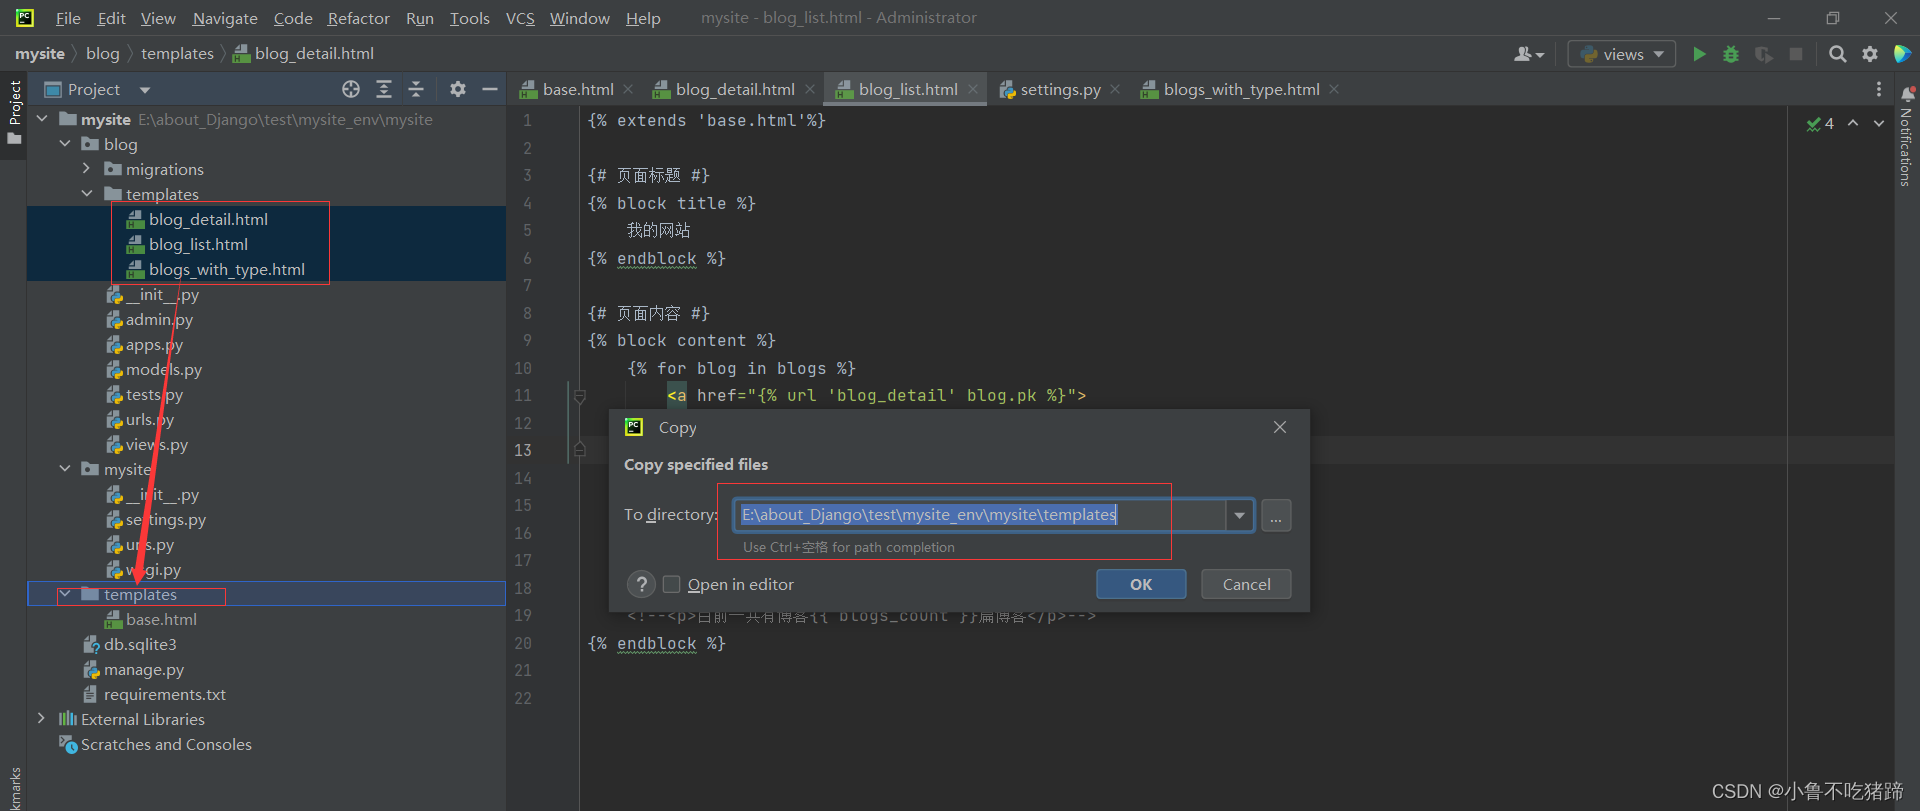Expand all Project tree nodes
Image resolution: width=1920 pixels, height=811 pixels.
(384, 89)
